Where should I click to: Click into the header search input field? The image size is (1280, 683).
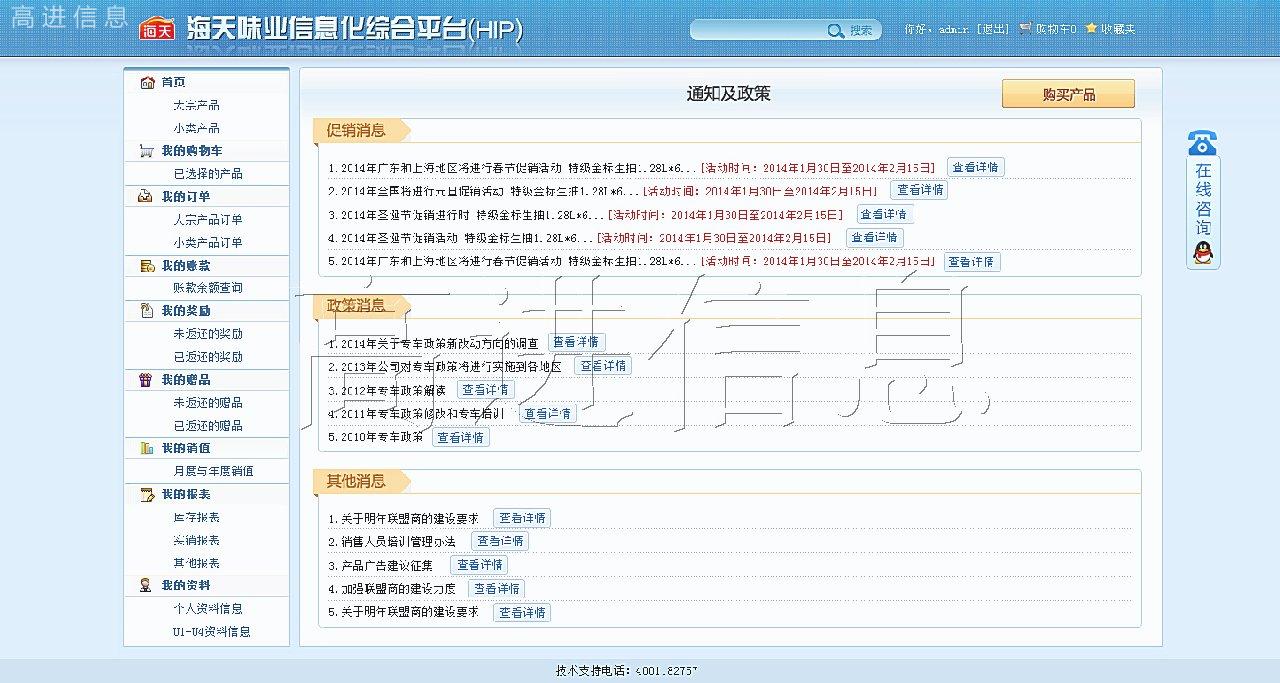click(760, 31)
